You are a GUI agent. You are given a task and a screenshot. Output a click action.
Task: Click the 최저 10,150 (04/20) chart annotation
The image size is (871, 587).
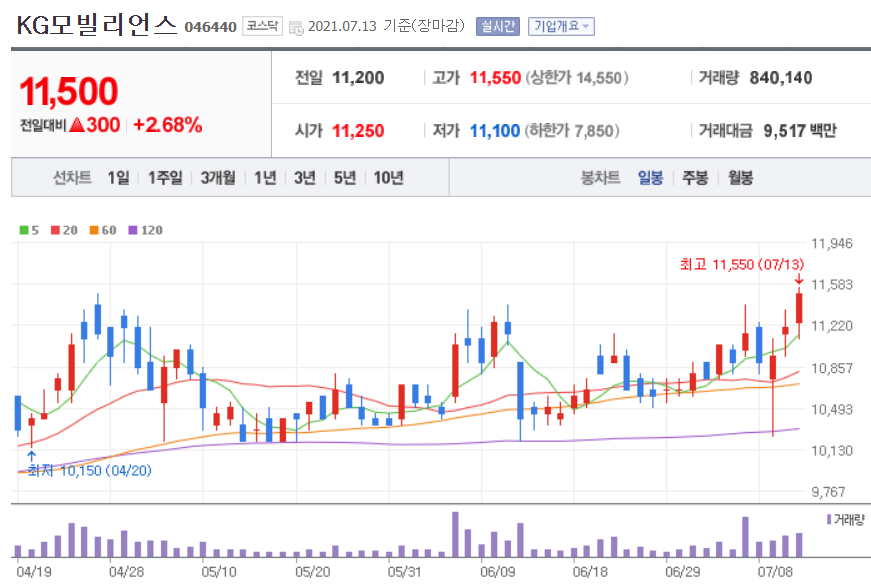(89, 471)
